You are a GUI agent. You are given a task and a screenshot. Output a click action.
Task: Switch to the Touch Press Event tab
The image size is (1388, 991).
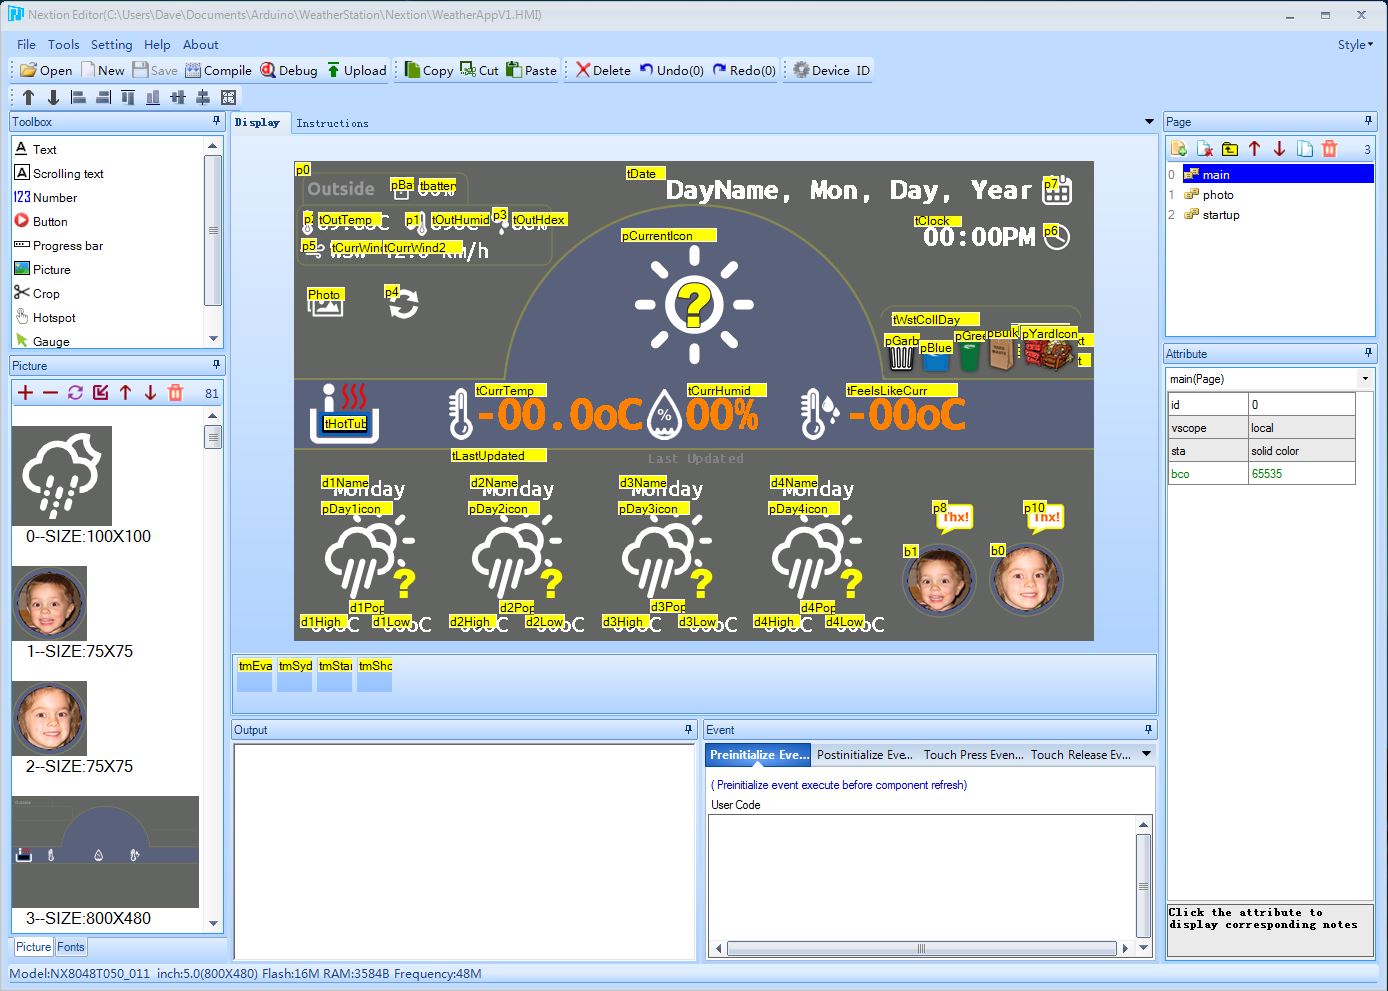[x=972, y=755]
